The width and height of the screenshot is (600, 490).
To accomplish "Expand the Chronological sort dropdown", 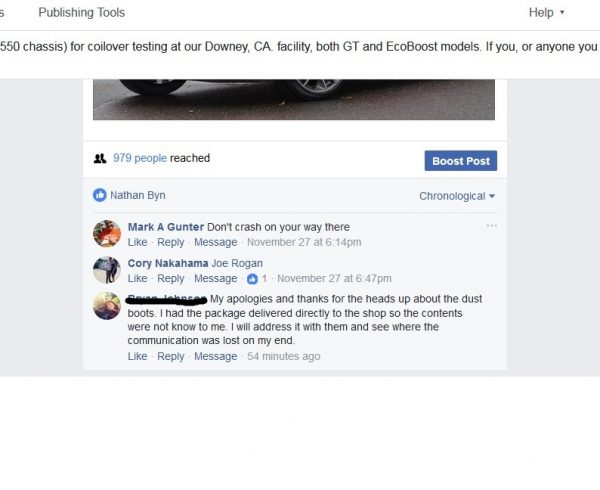I will coord(457,196).
